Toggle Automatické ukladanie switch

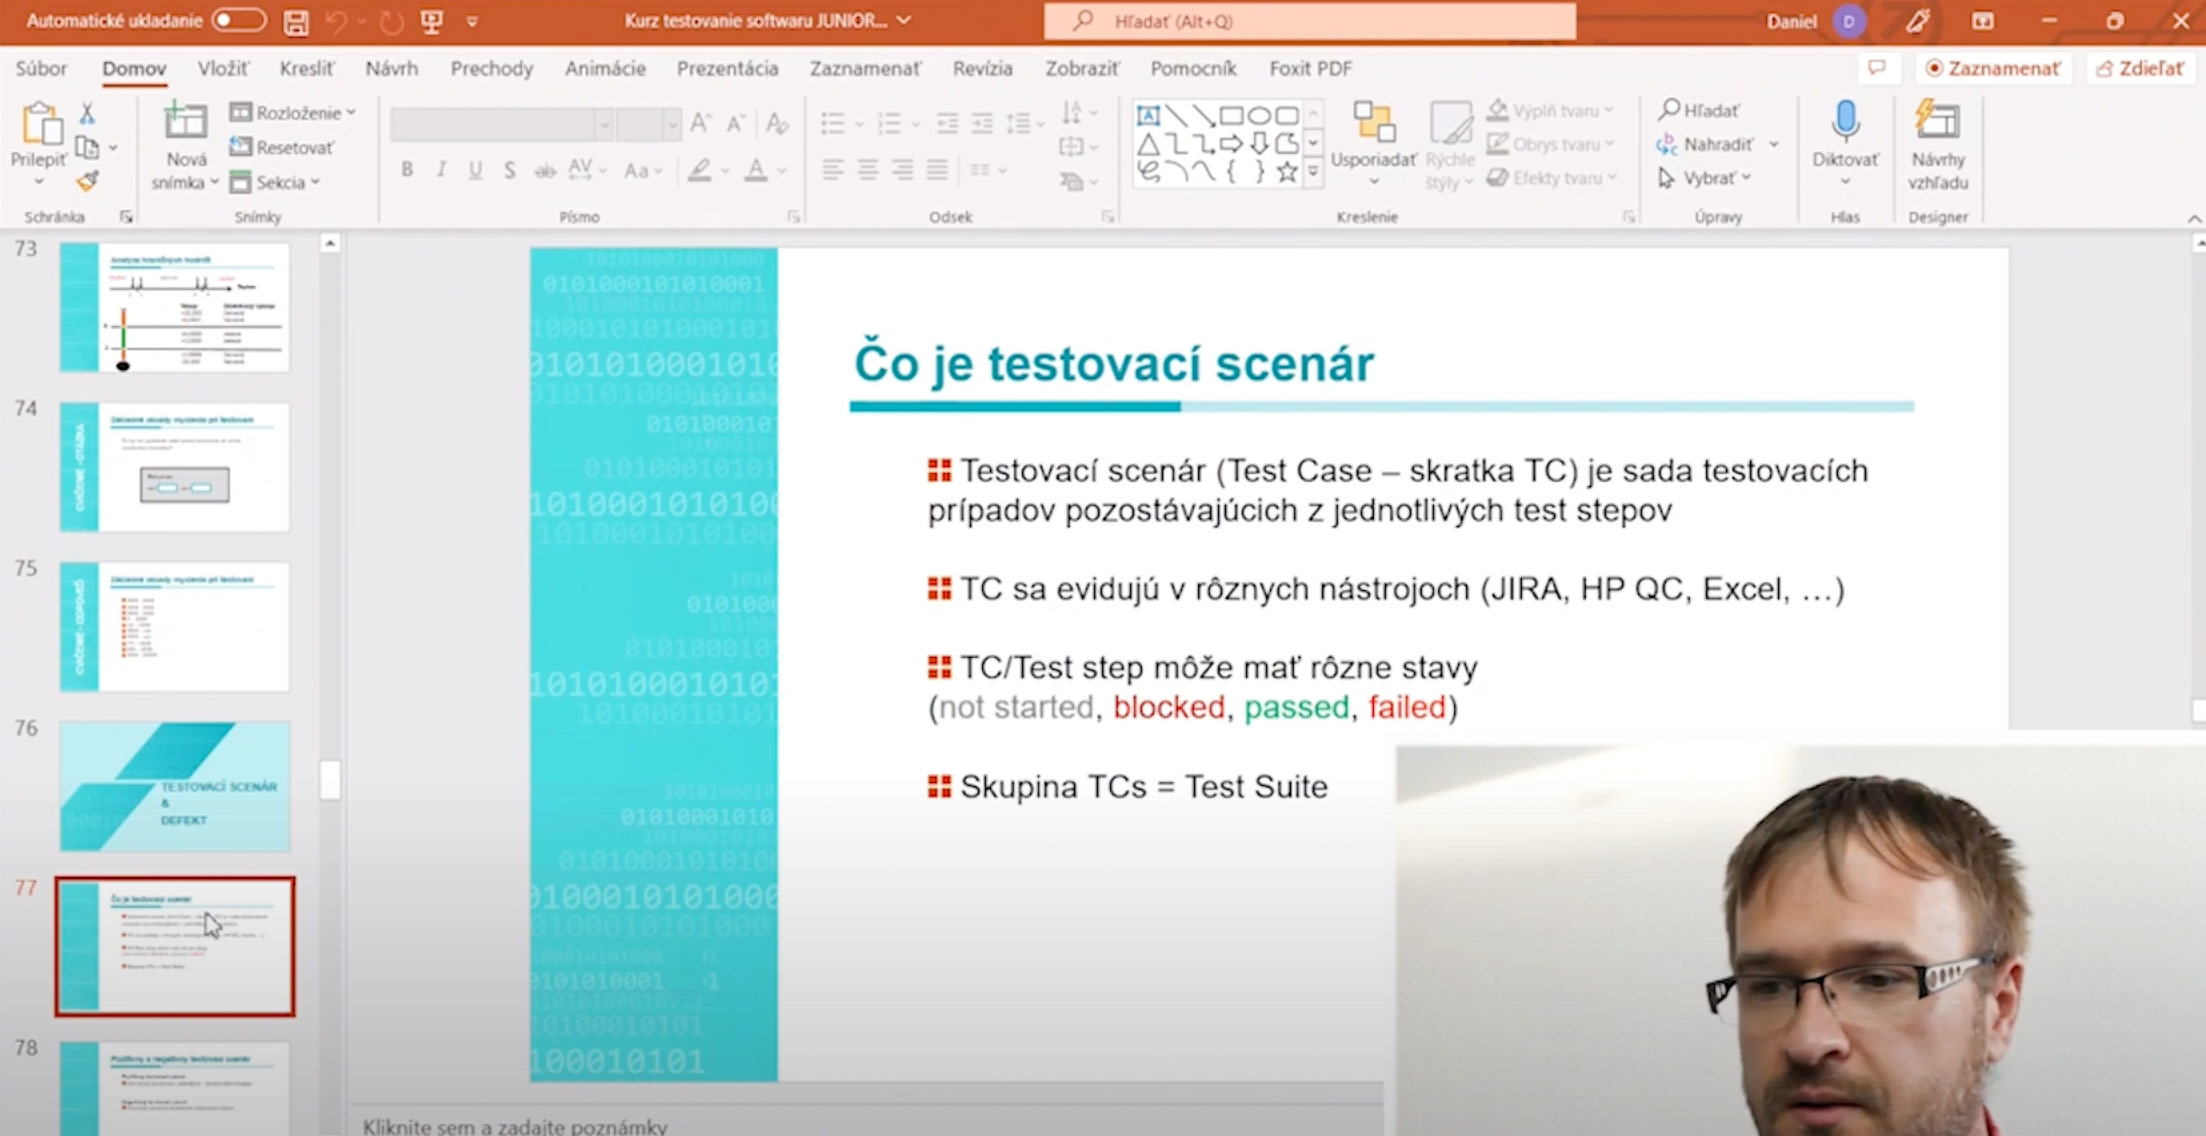tap(238, 20)
